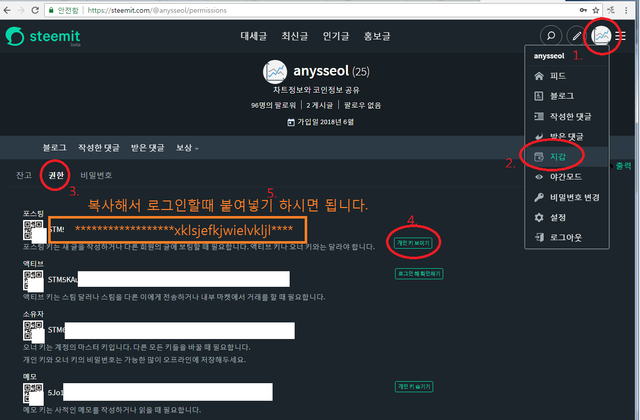Click 개인 키 보이기 button for posting key
Image resolution: width=640 pixels, height=420 pixels.
tap(413, 243)
